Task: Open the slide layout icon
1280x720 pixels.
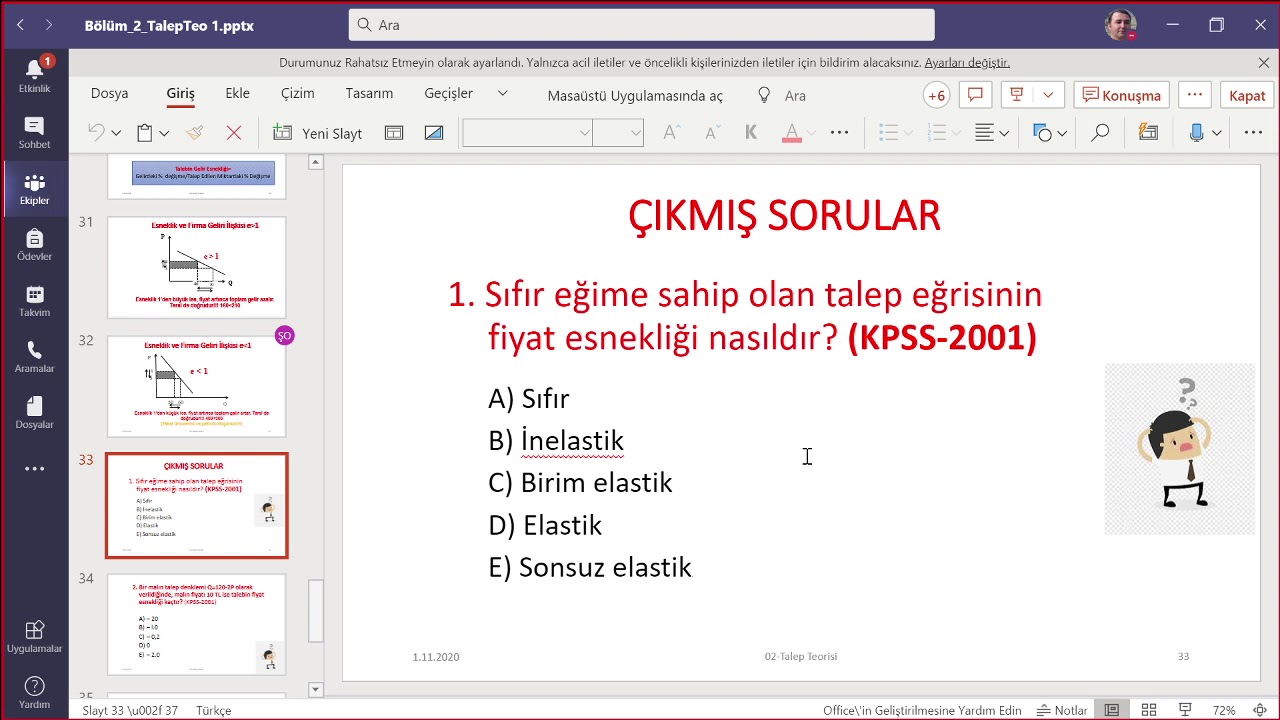Action: point(394,132)
